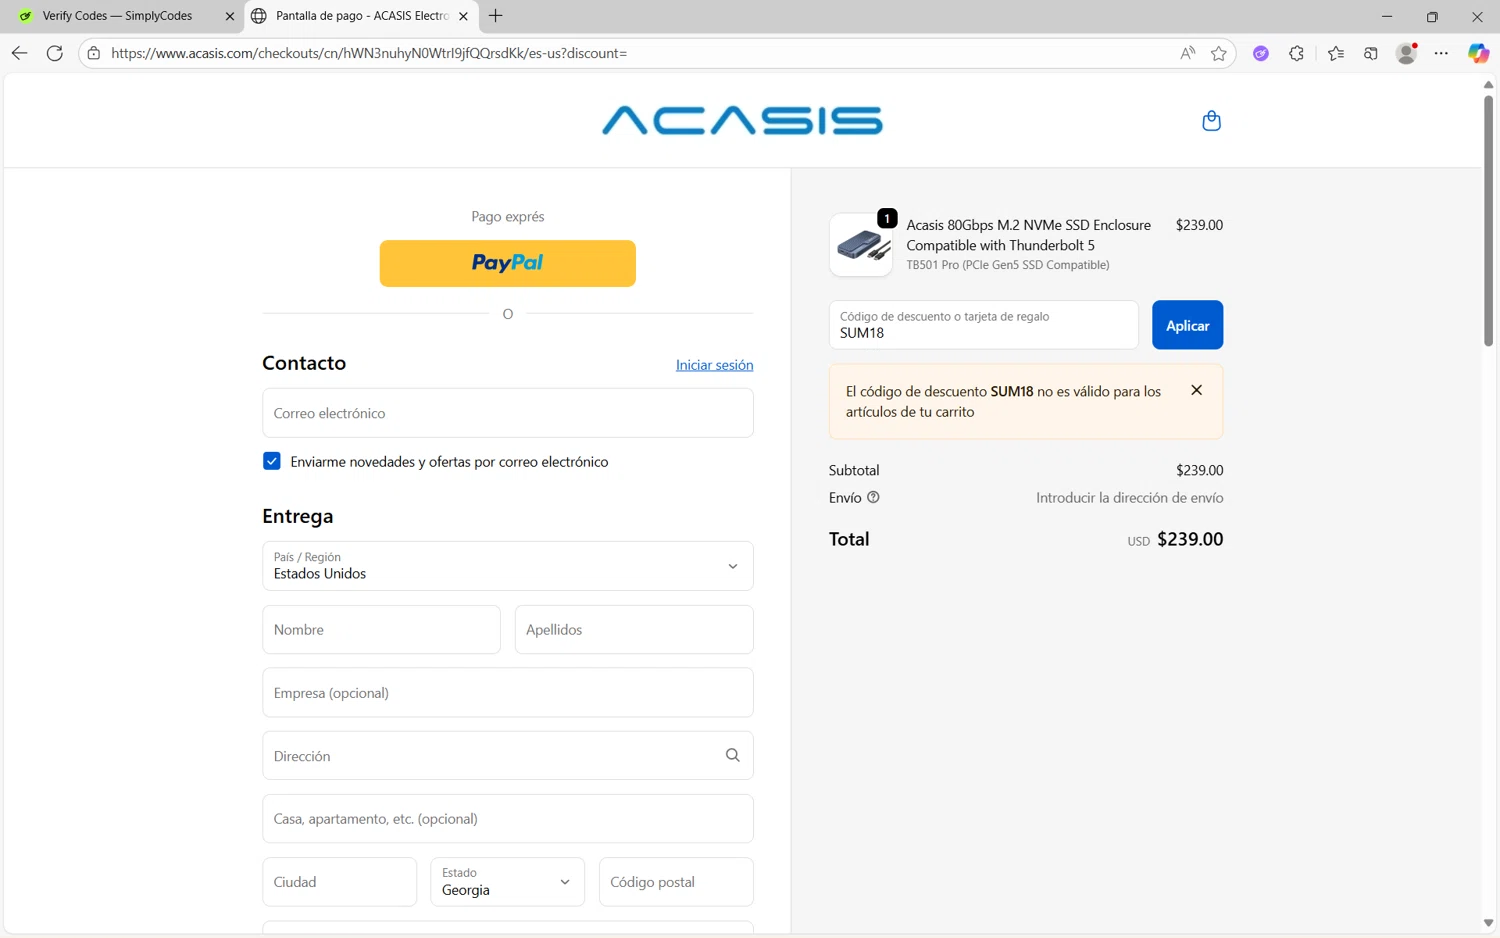
Task: Click the browser address bar URL
Action: click(369, 53)
